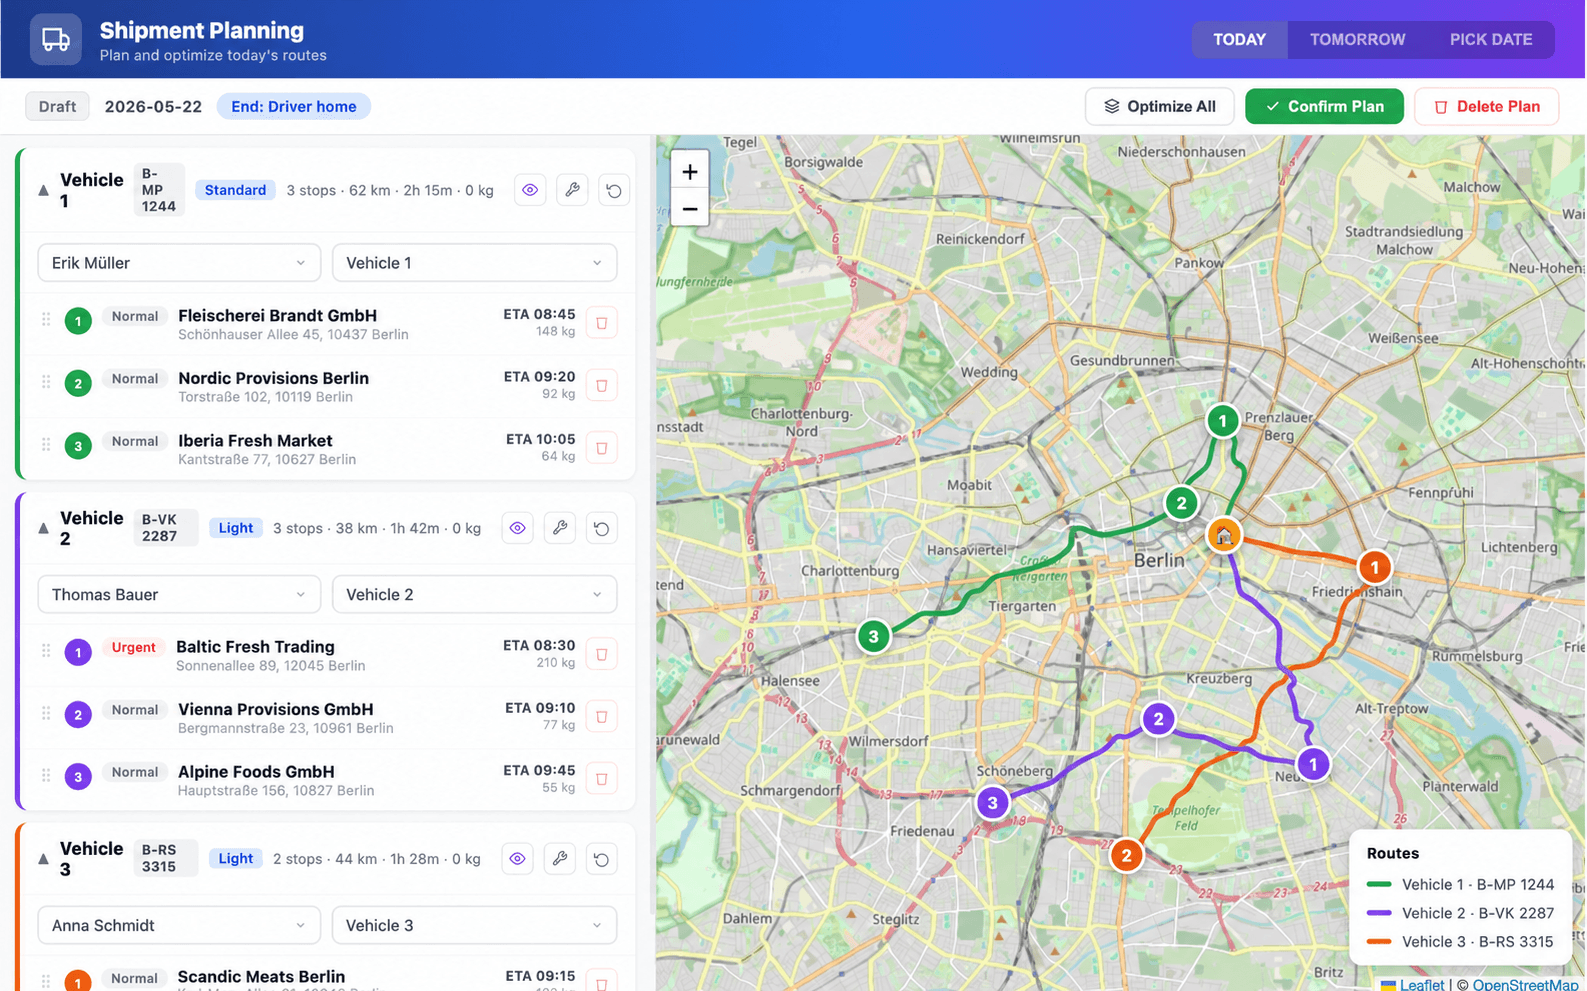Reset Vehicle 2 route with refresh icon
Viewport: 1587px width, 991px height.
coord(601,528)
